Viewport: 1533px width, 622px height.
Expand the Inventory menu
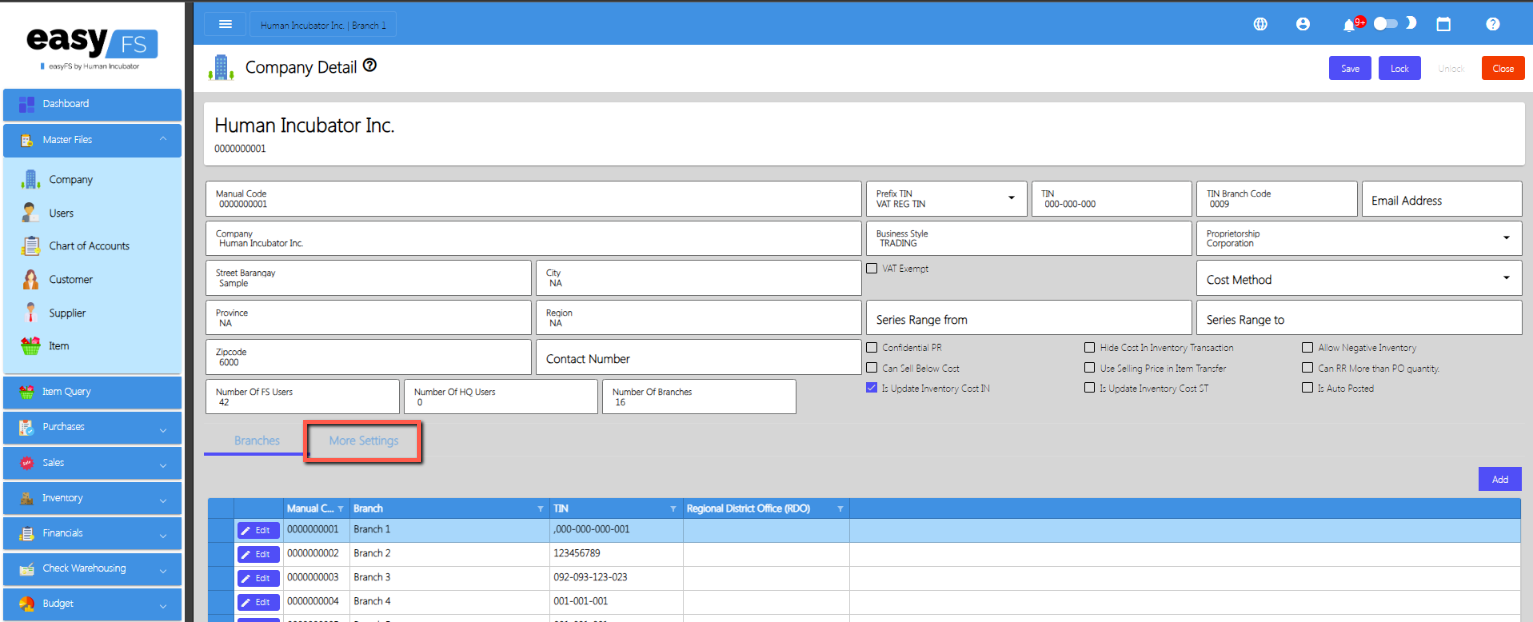click(x=92, y=498)
